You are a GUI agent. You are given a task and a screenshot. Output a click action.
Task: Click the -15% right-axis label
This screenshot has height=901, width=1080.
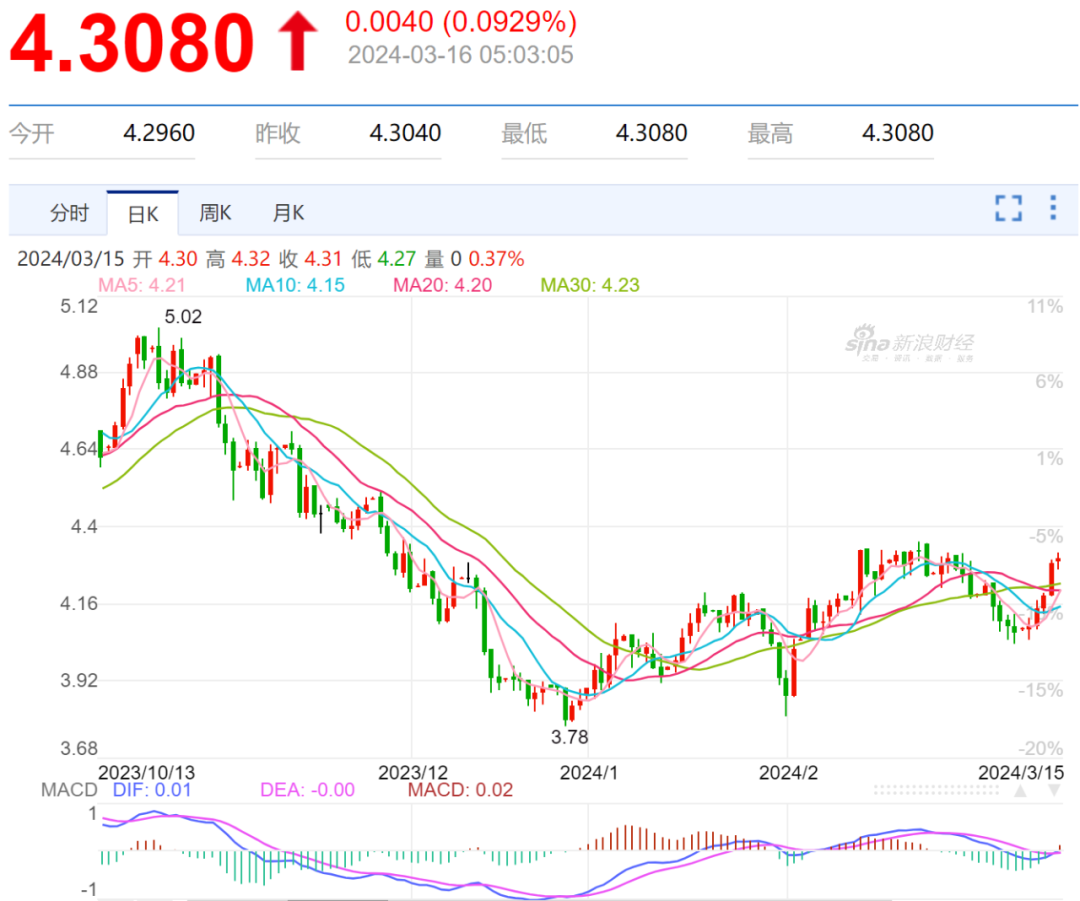(x=1041, y=690)
